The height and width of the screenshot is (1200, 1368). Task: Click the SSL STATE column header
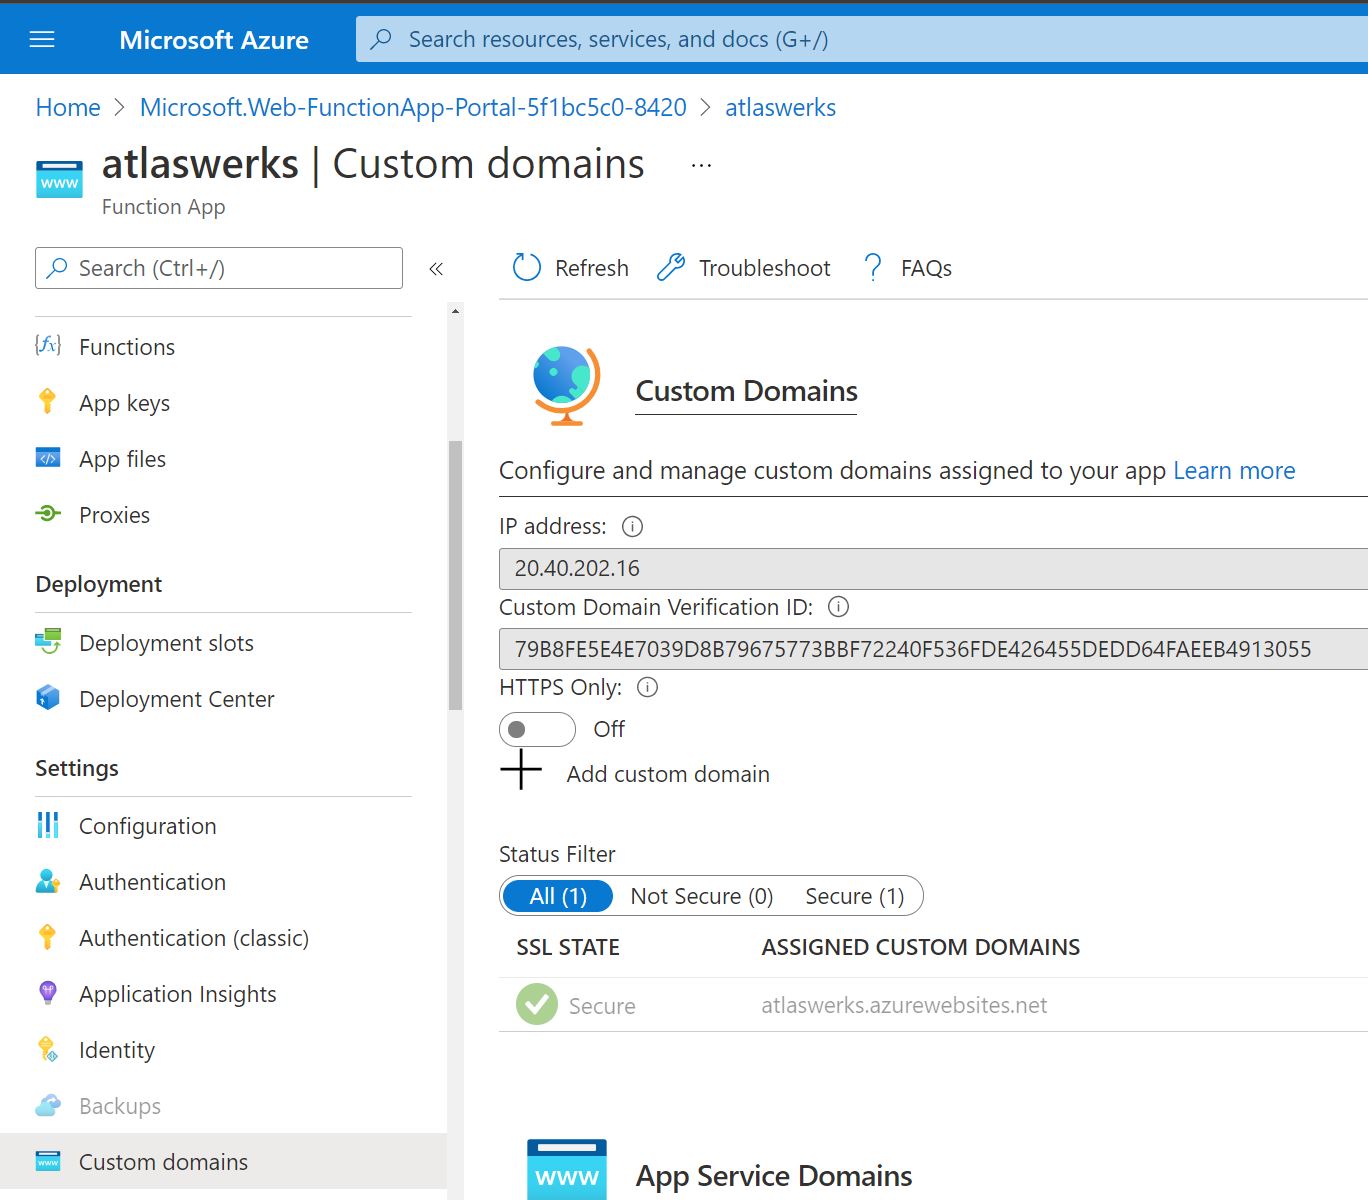568,947
